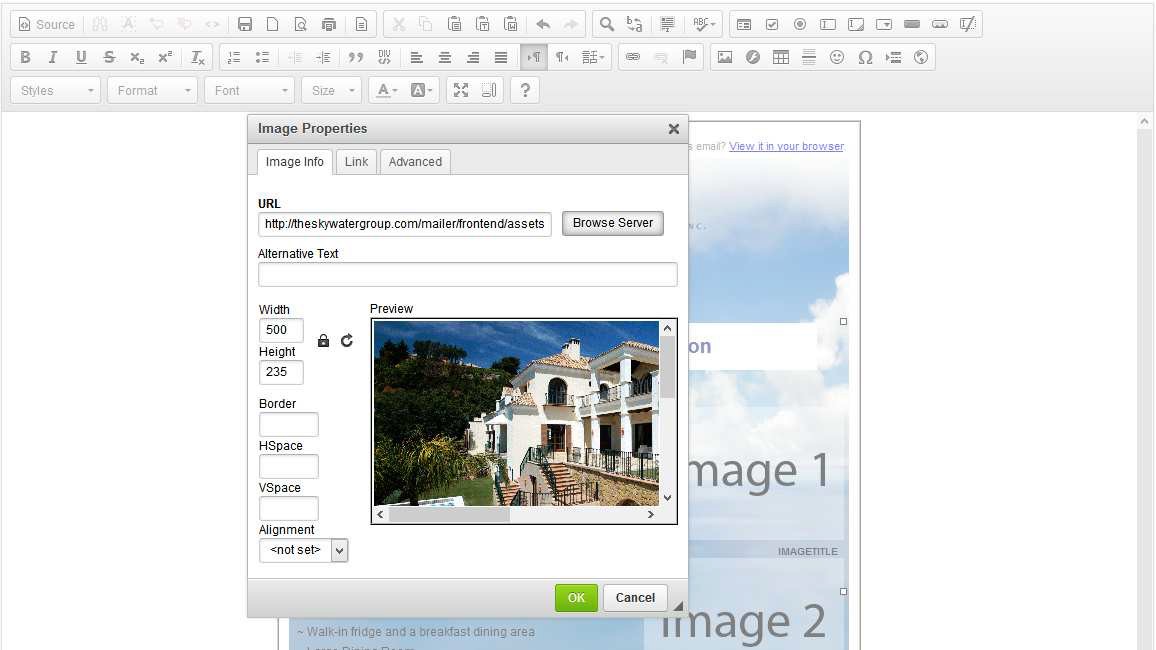Insert a form Button

pyautogui.click(x=912, y=24)
